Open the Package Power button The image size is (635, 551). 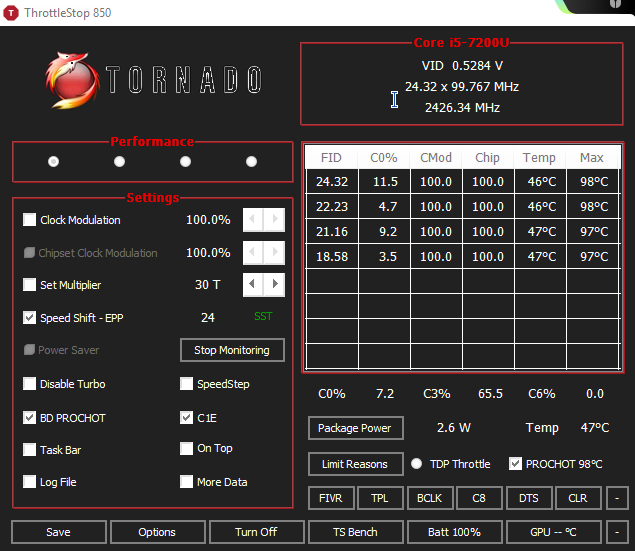356,428
